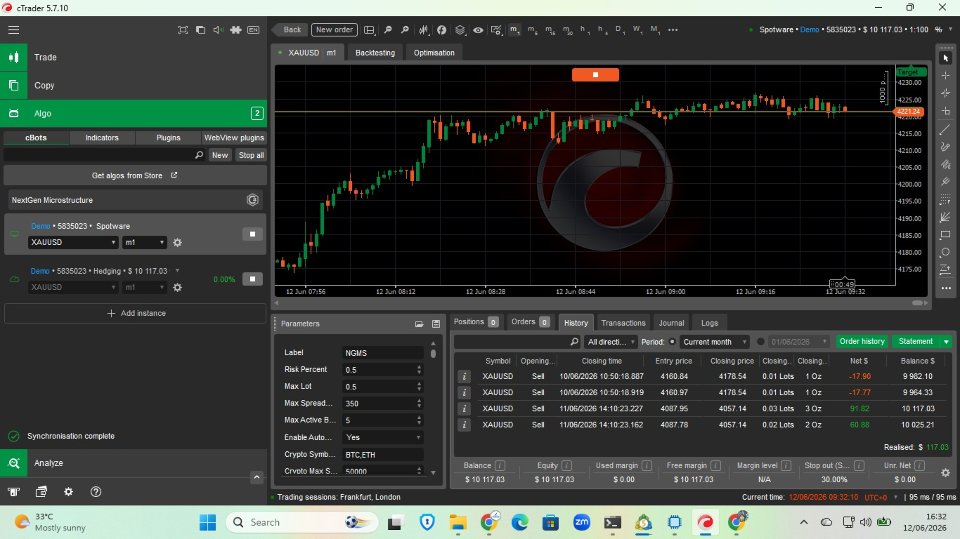Screen dimensions: 960x539
Task: Click the Stop all button
Action: (x=251, y=155)
